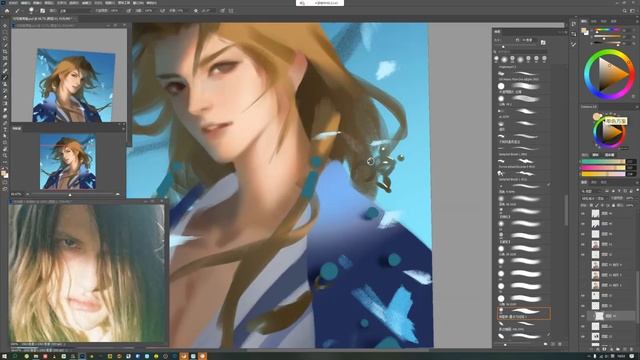The width and height of the screenshot is (640, 360).
Task: Switch to the first Color panel tab
Action: click(x=584, y=21)
